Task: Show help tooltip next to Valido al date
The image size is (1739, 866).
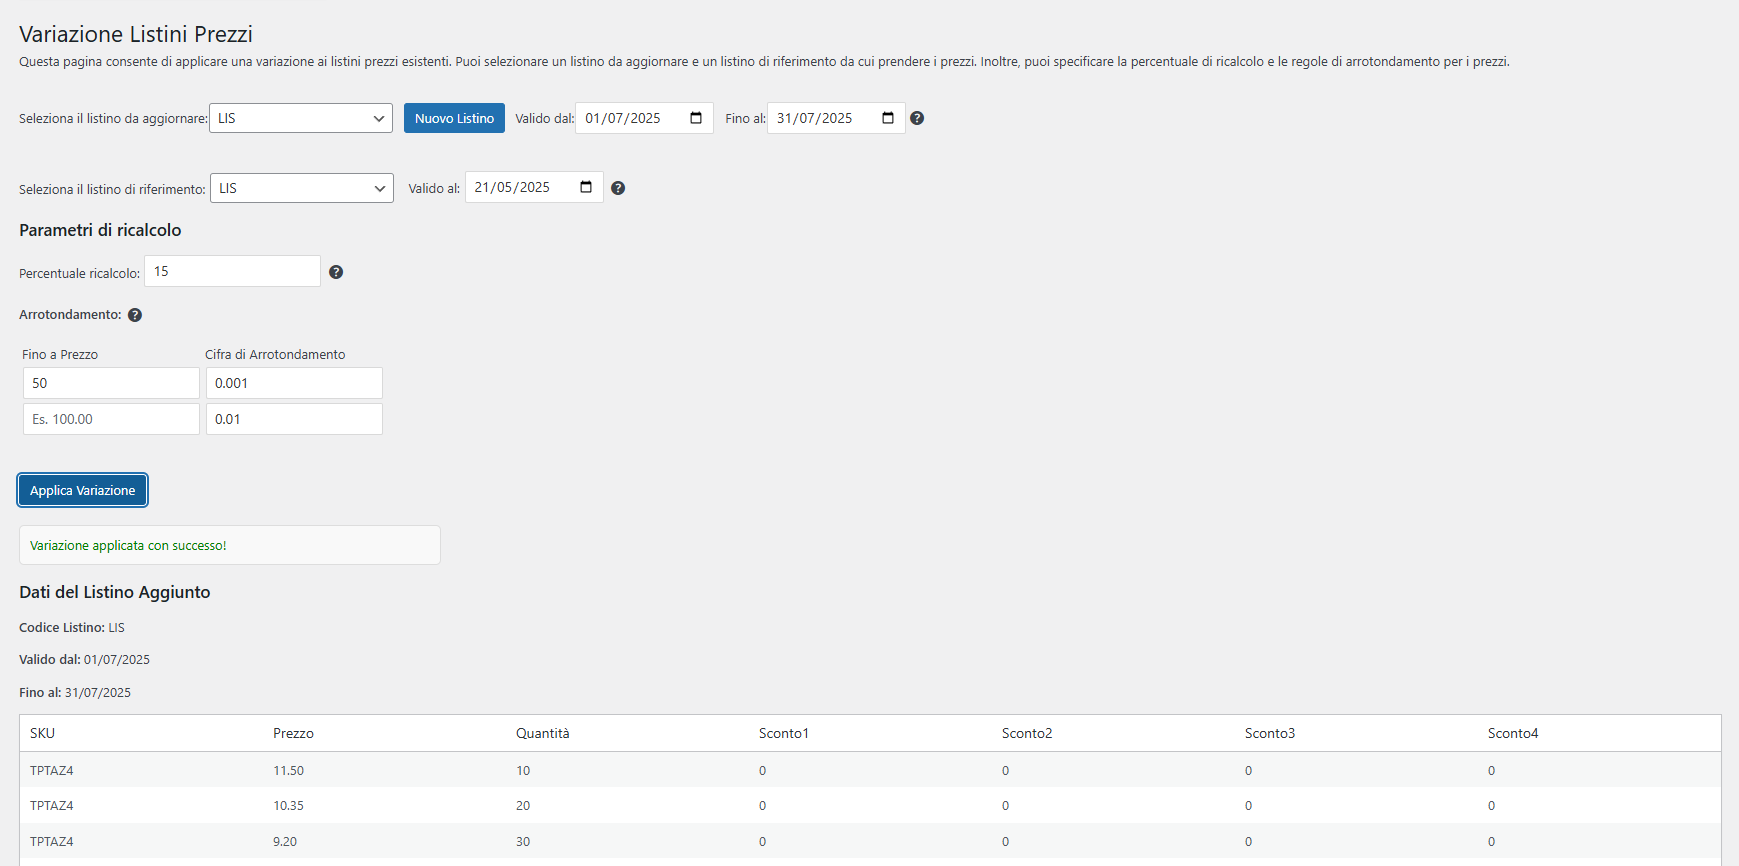Action: pos(618,188)
